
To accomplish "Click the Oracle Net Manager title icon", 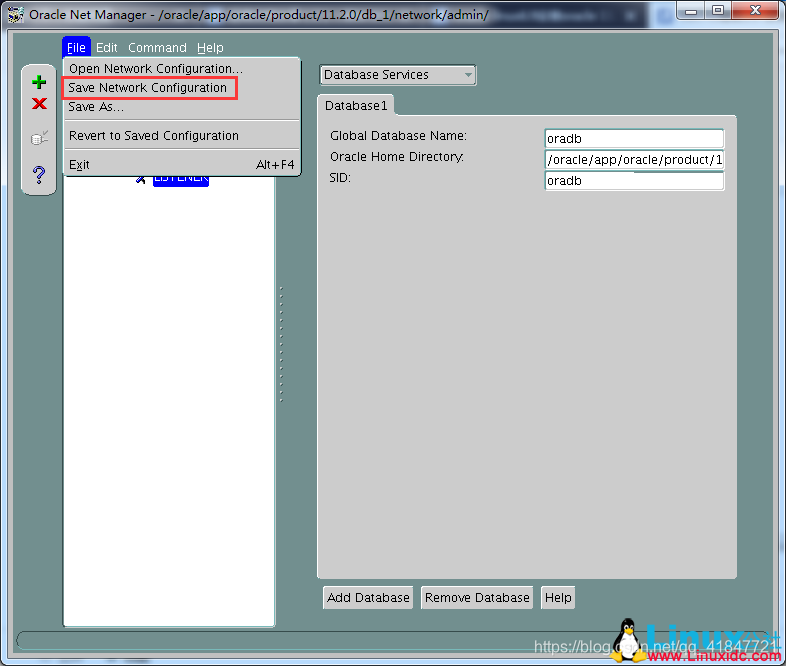I will 15,15.
